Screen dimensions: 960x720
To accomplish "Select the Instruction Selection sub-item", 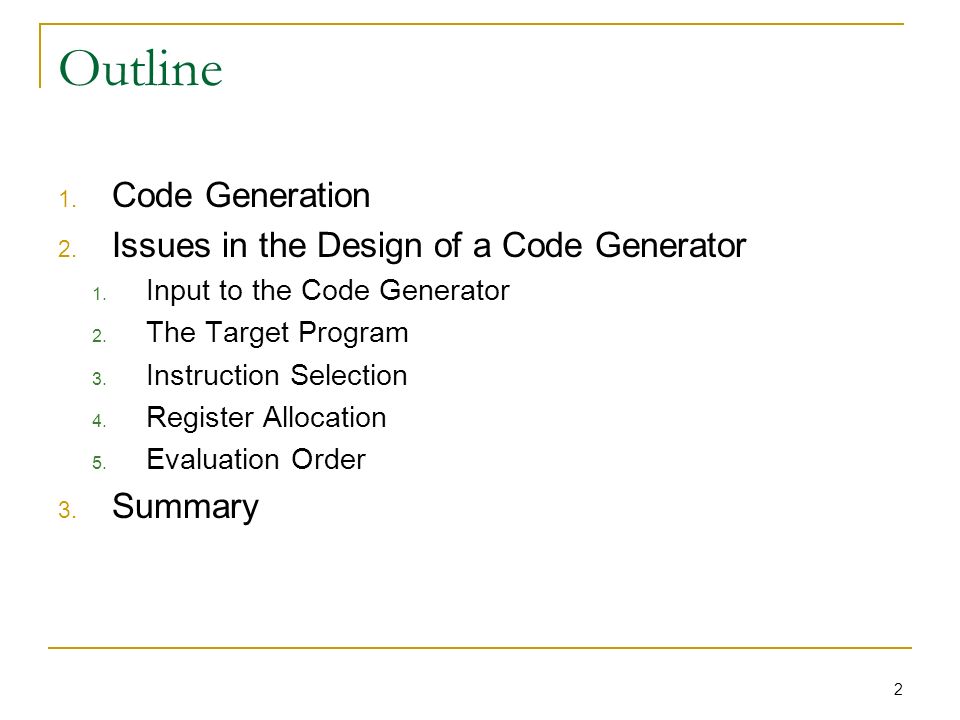I will point(277,375).
